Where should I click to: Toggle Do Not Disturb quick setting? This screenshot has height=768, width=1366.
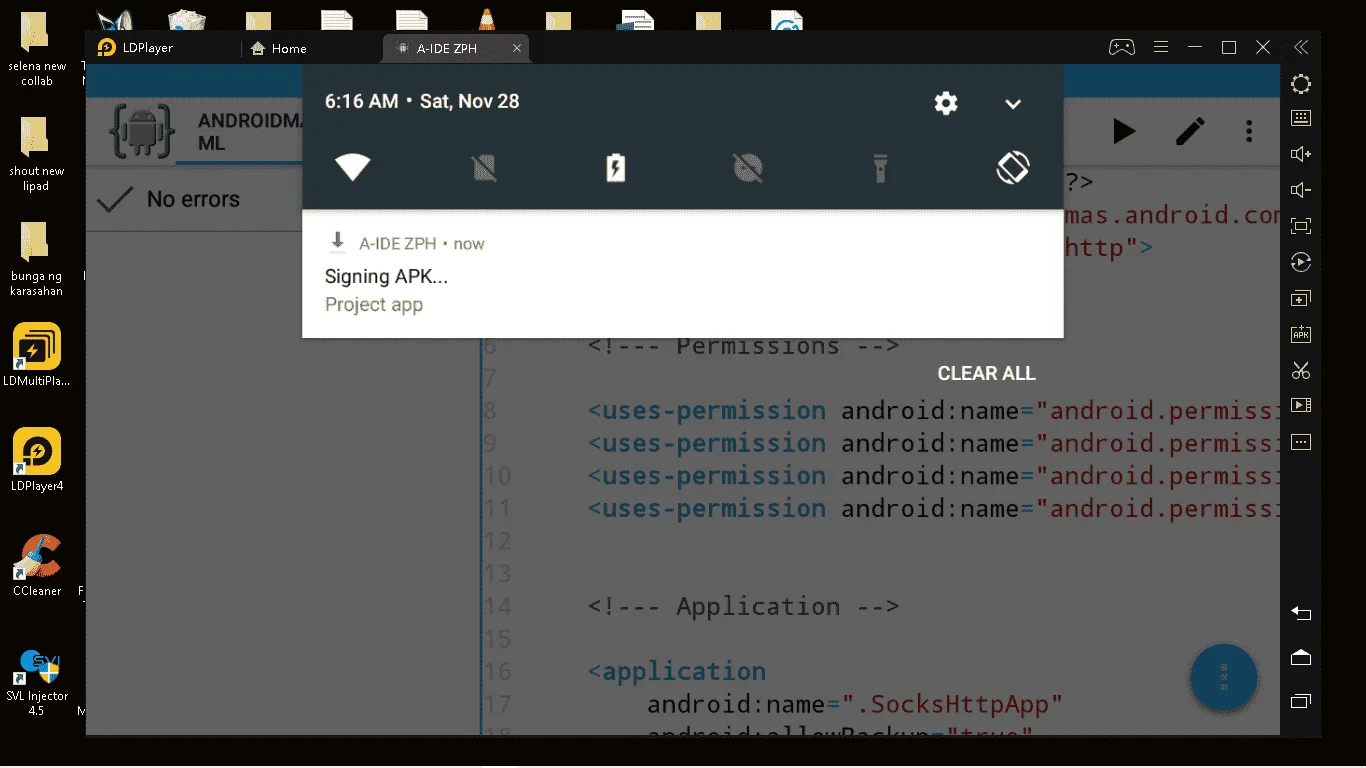748,168
